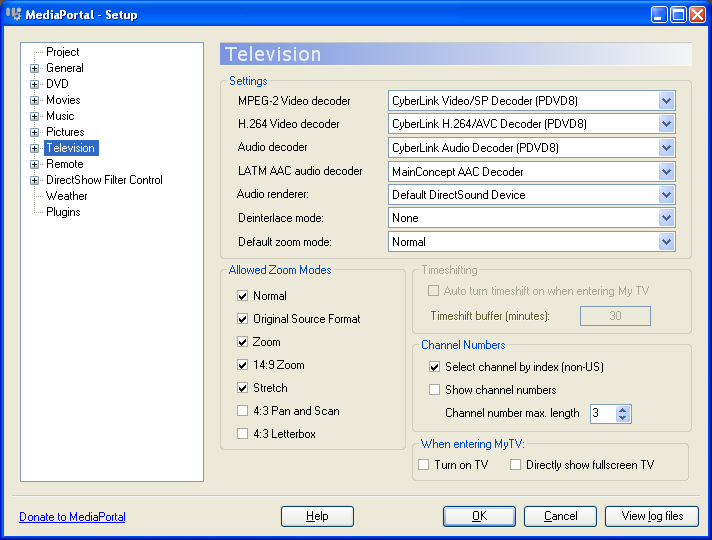Minimize the MediaPortal Setup window
Image resolution: width=712 pixels, height=540 pixels.
(659, 15)
